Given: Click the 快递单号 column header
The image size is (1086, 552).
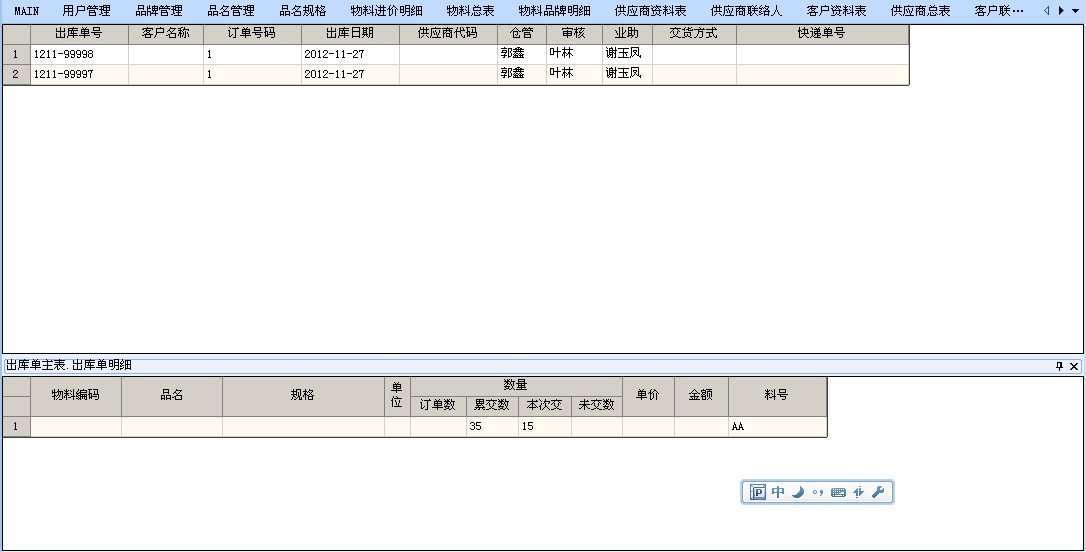Looking at the screenshot, I should [x=822, y=33].
